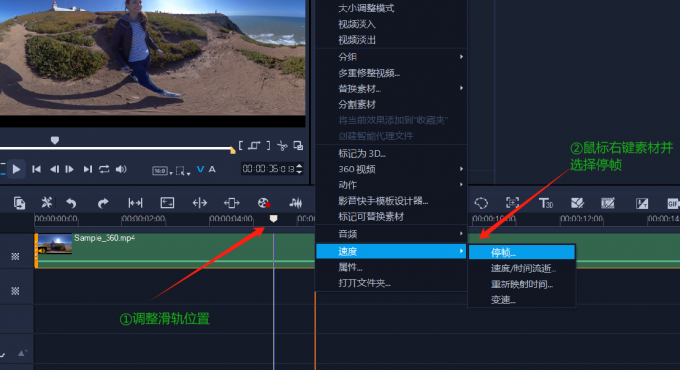The image size is (680, 370).
Task: Open 属性 properties entry
Action: point(350,267)
